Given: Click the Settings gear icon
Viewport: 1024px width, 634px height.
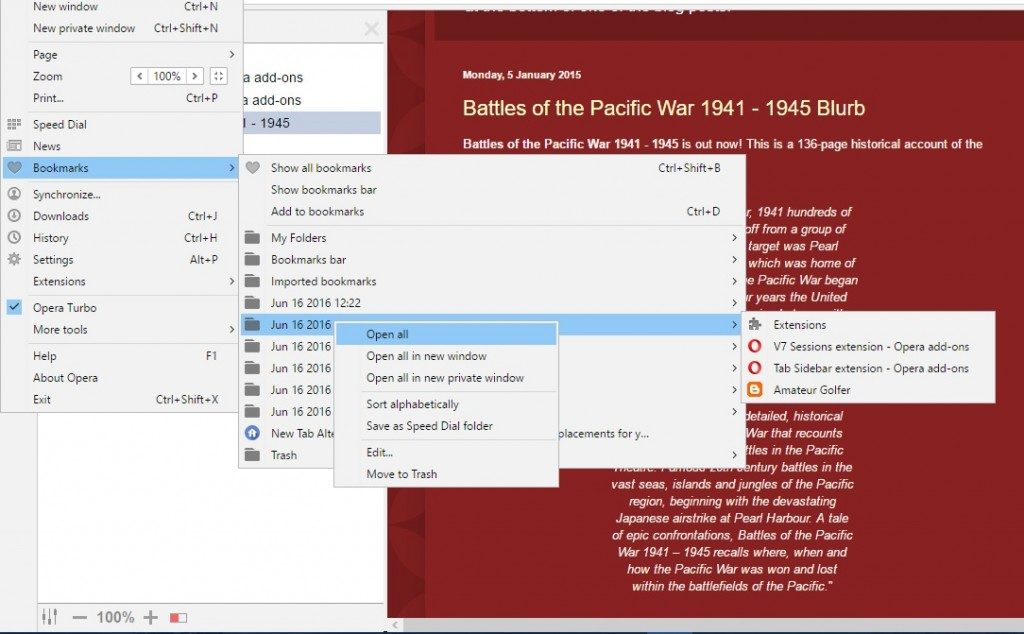Looking at the screenshot, I should (x=14, y=259).
